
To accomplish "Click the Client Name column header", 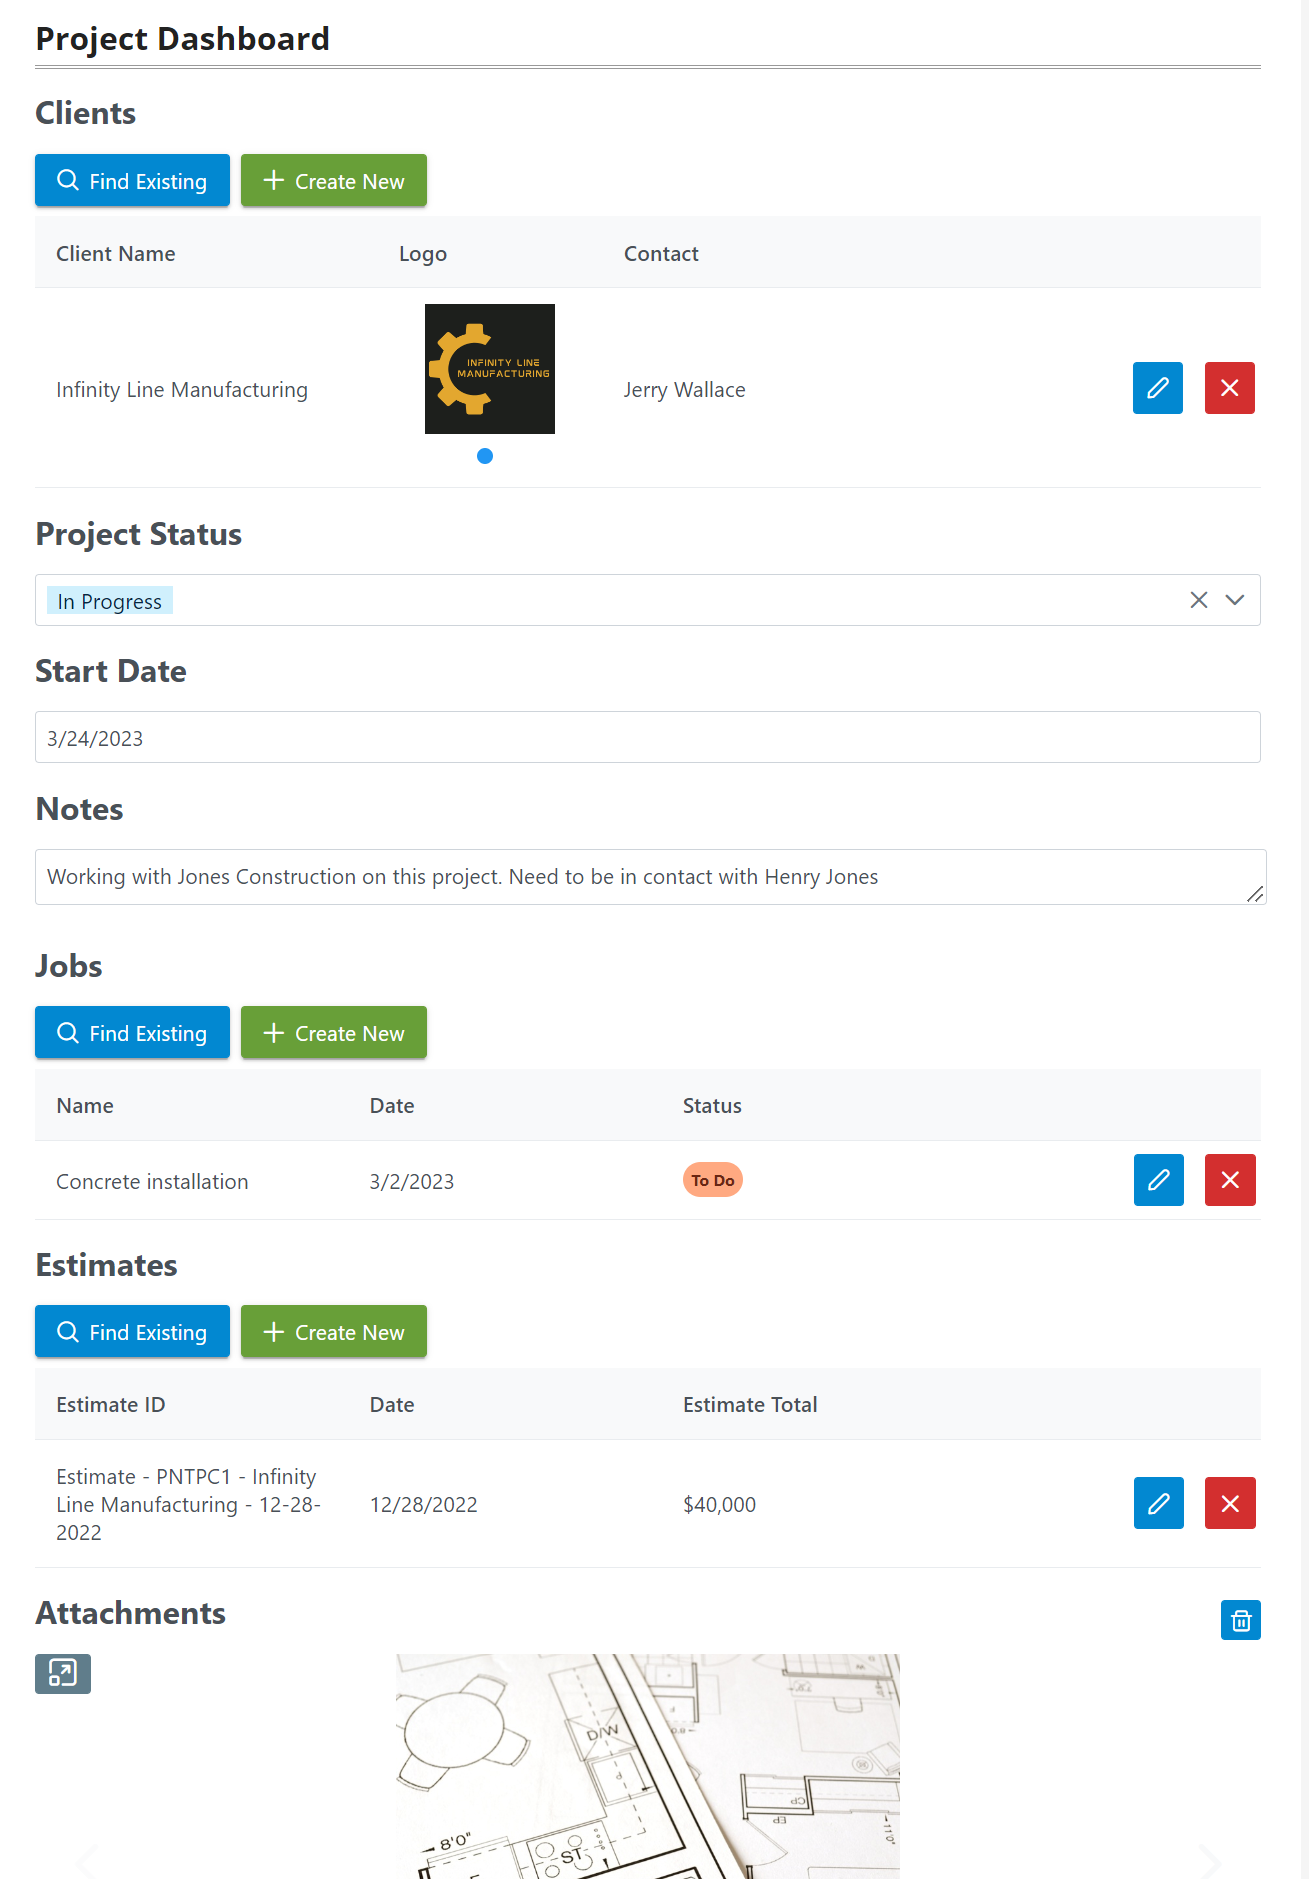I will tap(116, 254).
